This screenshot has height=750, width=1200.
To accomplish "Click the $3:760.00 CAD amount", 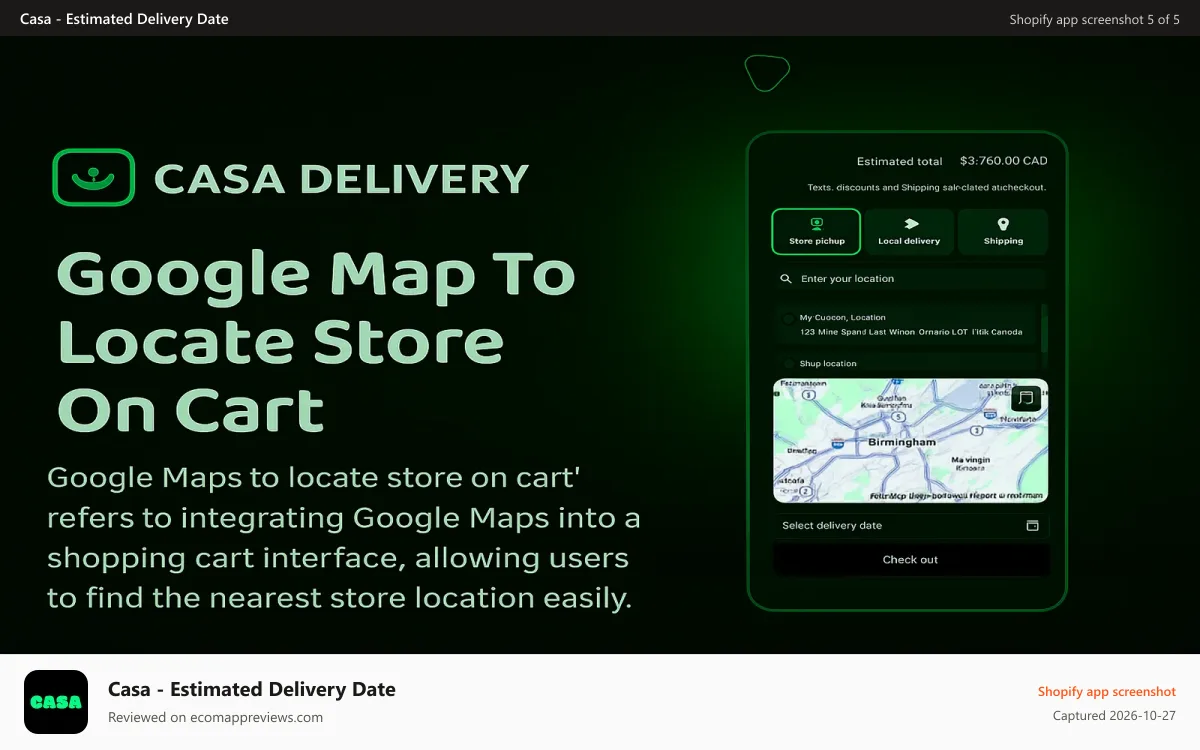I will point(1004,160).
